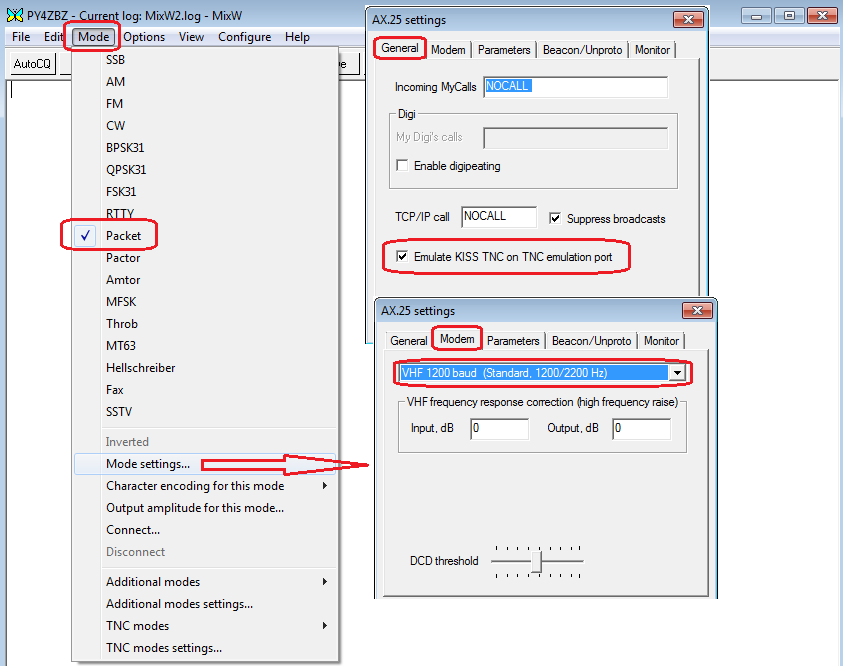Open the Configure menu
The width and height of the screenshot is (843, 666).
point(245,37)
